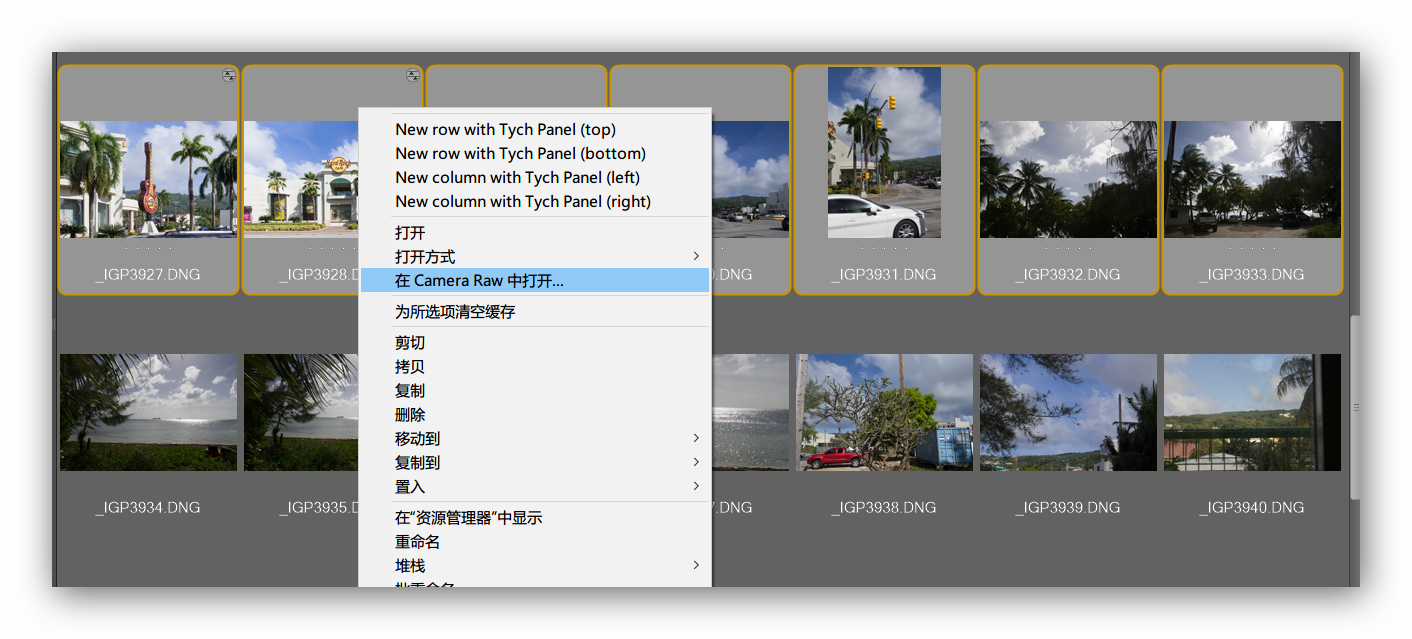Choose 拷贝 to copy selected files

408,366
